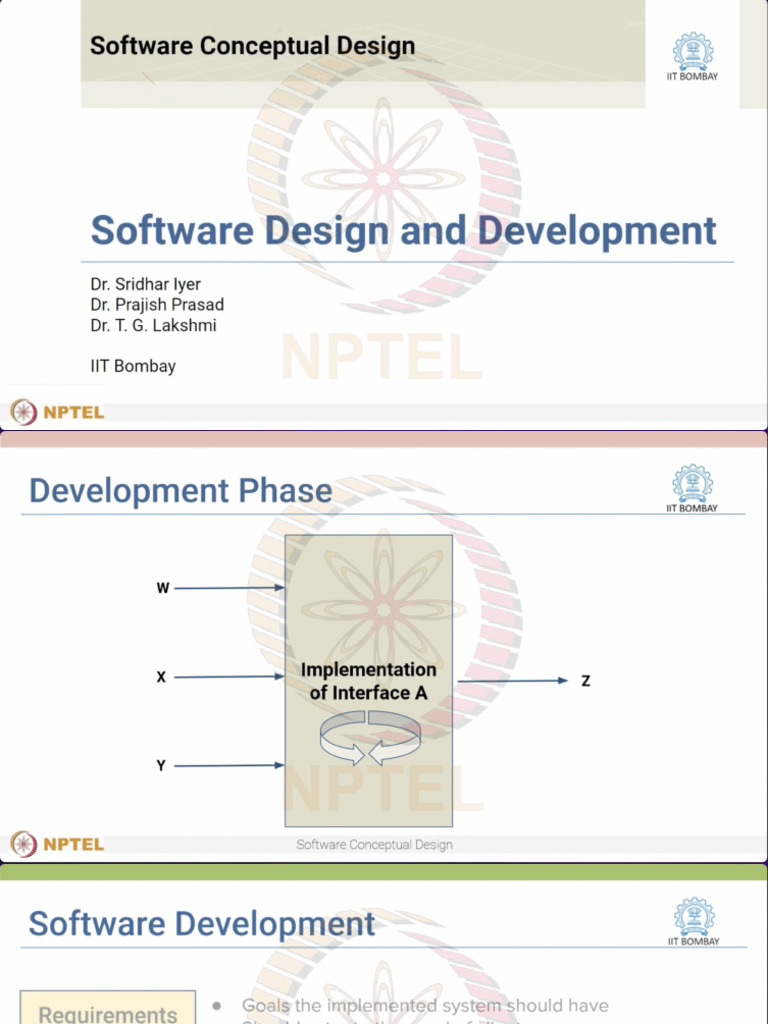Click the input label Y
Screen dimensions: 768x1024
click(x=161, y=765)
